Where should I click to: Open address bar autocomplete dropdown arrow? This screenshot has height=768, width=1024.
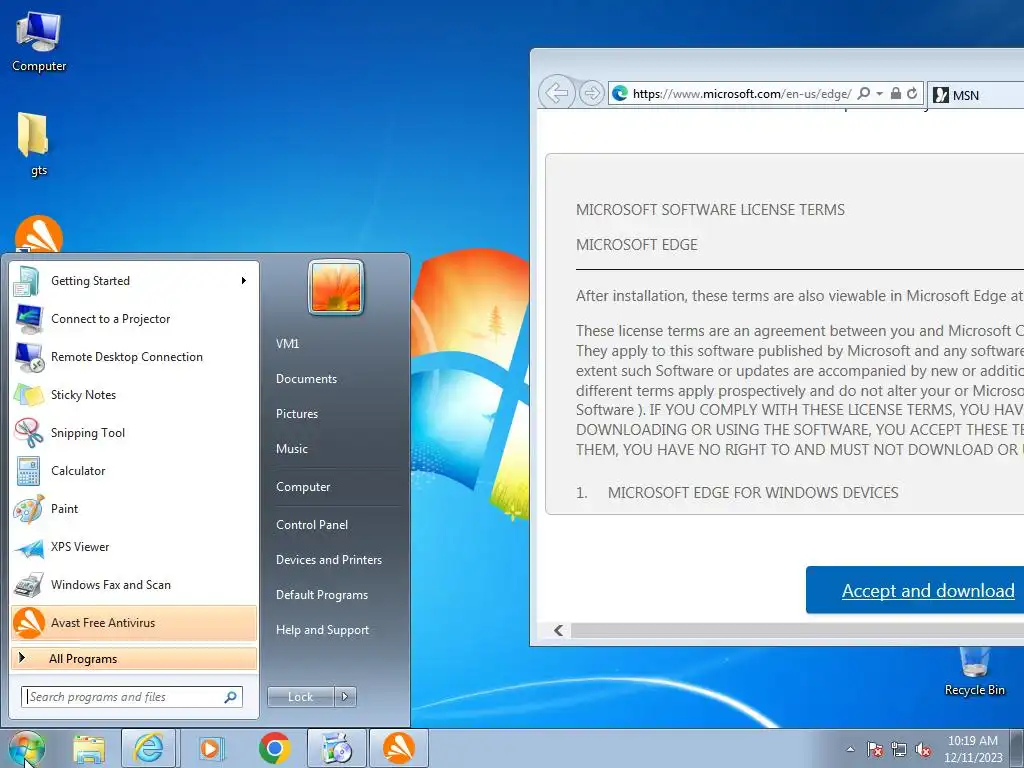pos(879,93)
